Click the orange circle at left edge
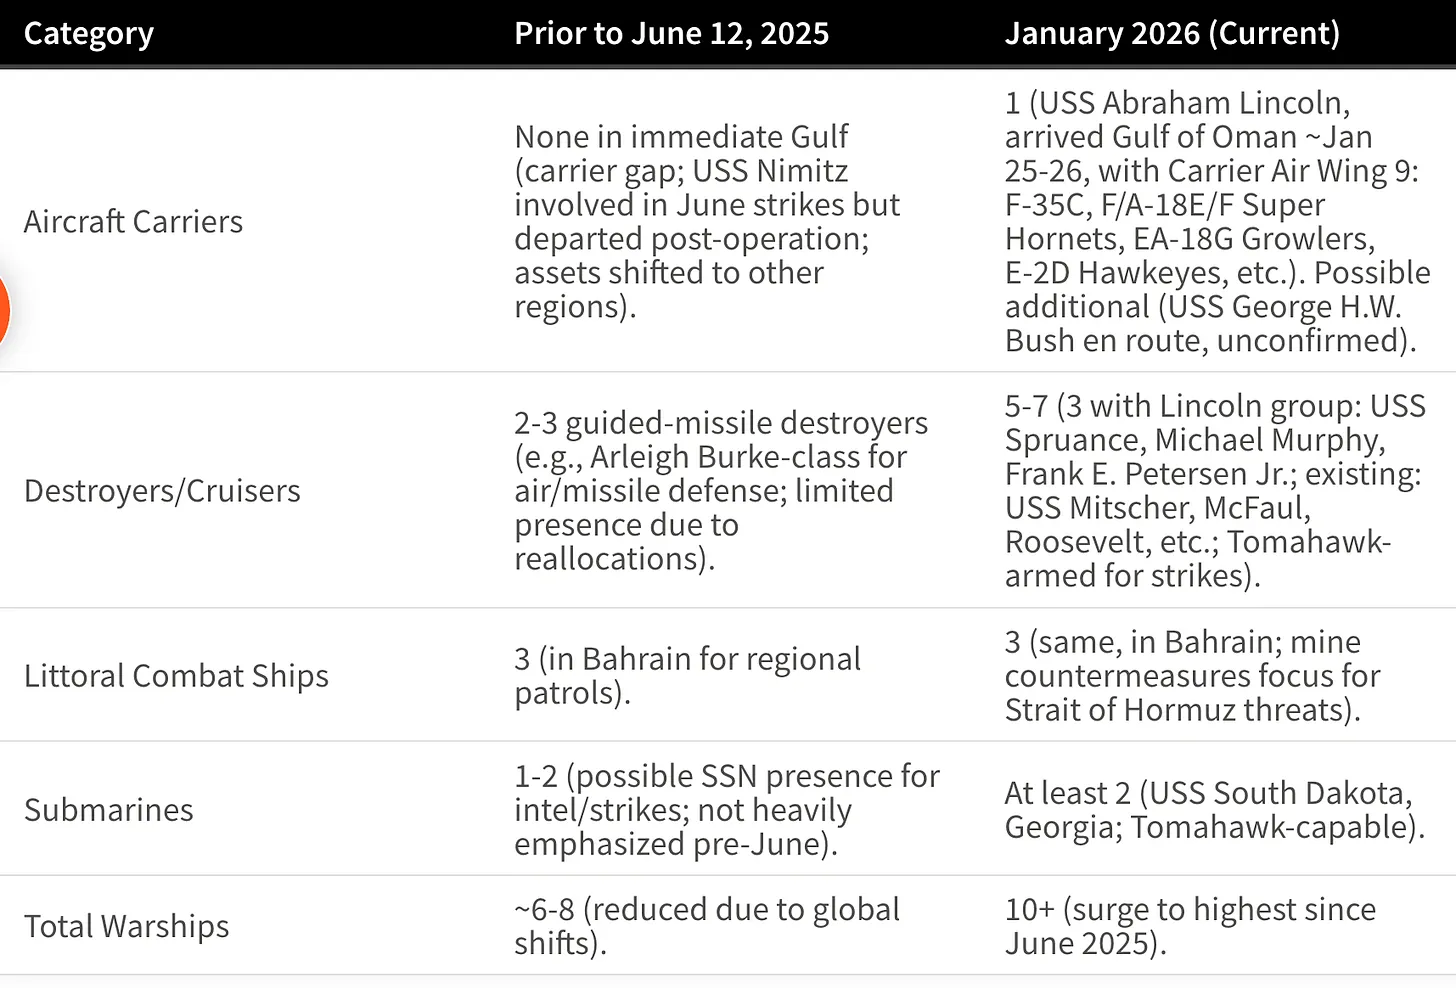 [x=3, y=311]
